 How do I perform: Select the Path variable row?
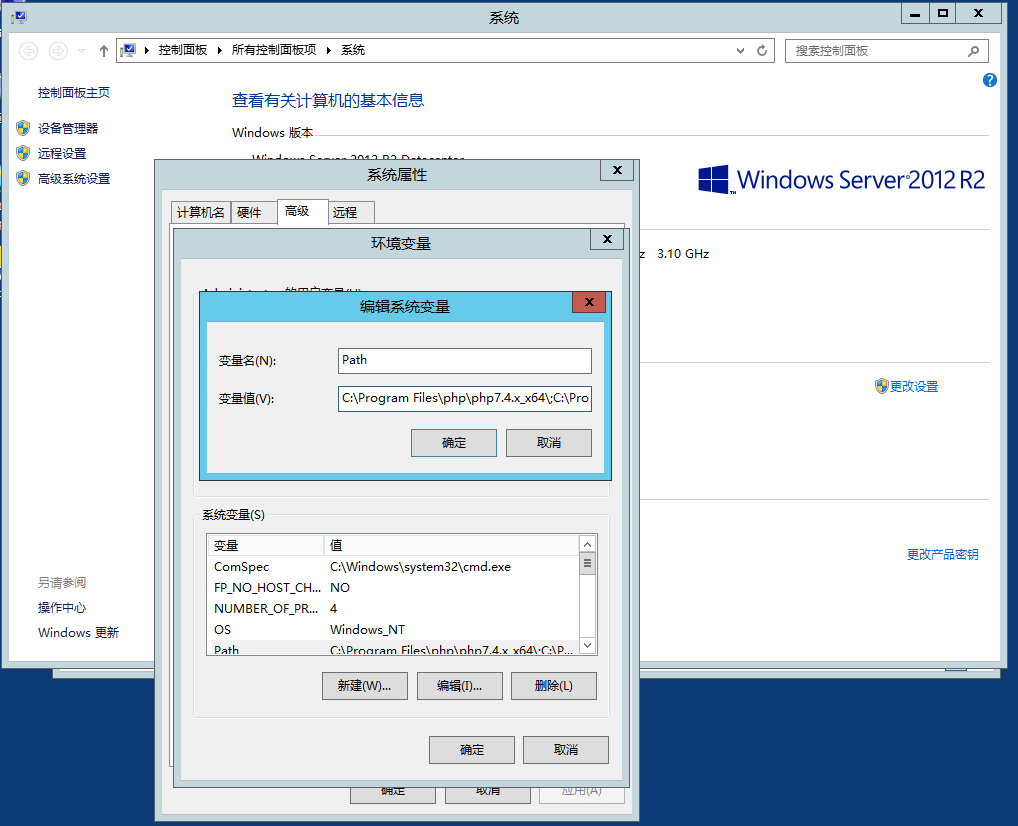[393, 648]
